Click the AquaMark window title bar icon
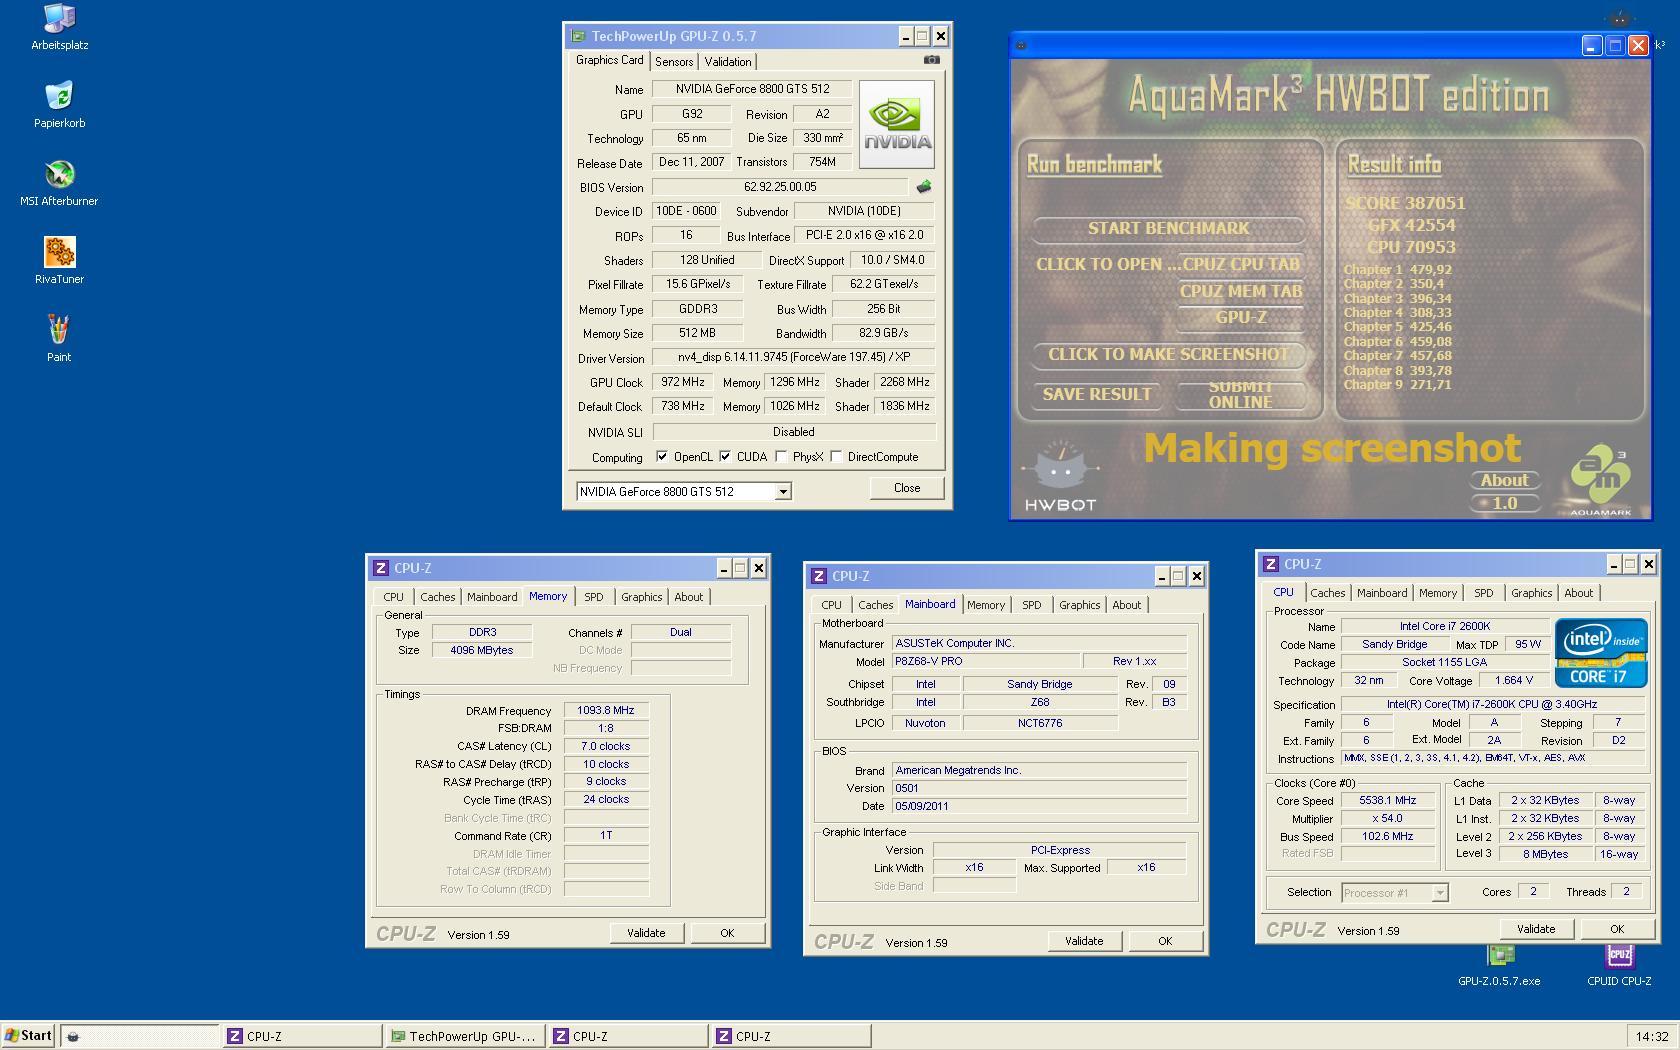This screenshot has width=1680, height=1050. [x=1021, y=45]
